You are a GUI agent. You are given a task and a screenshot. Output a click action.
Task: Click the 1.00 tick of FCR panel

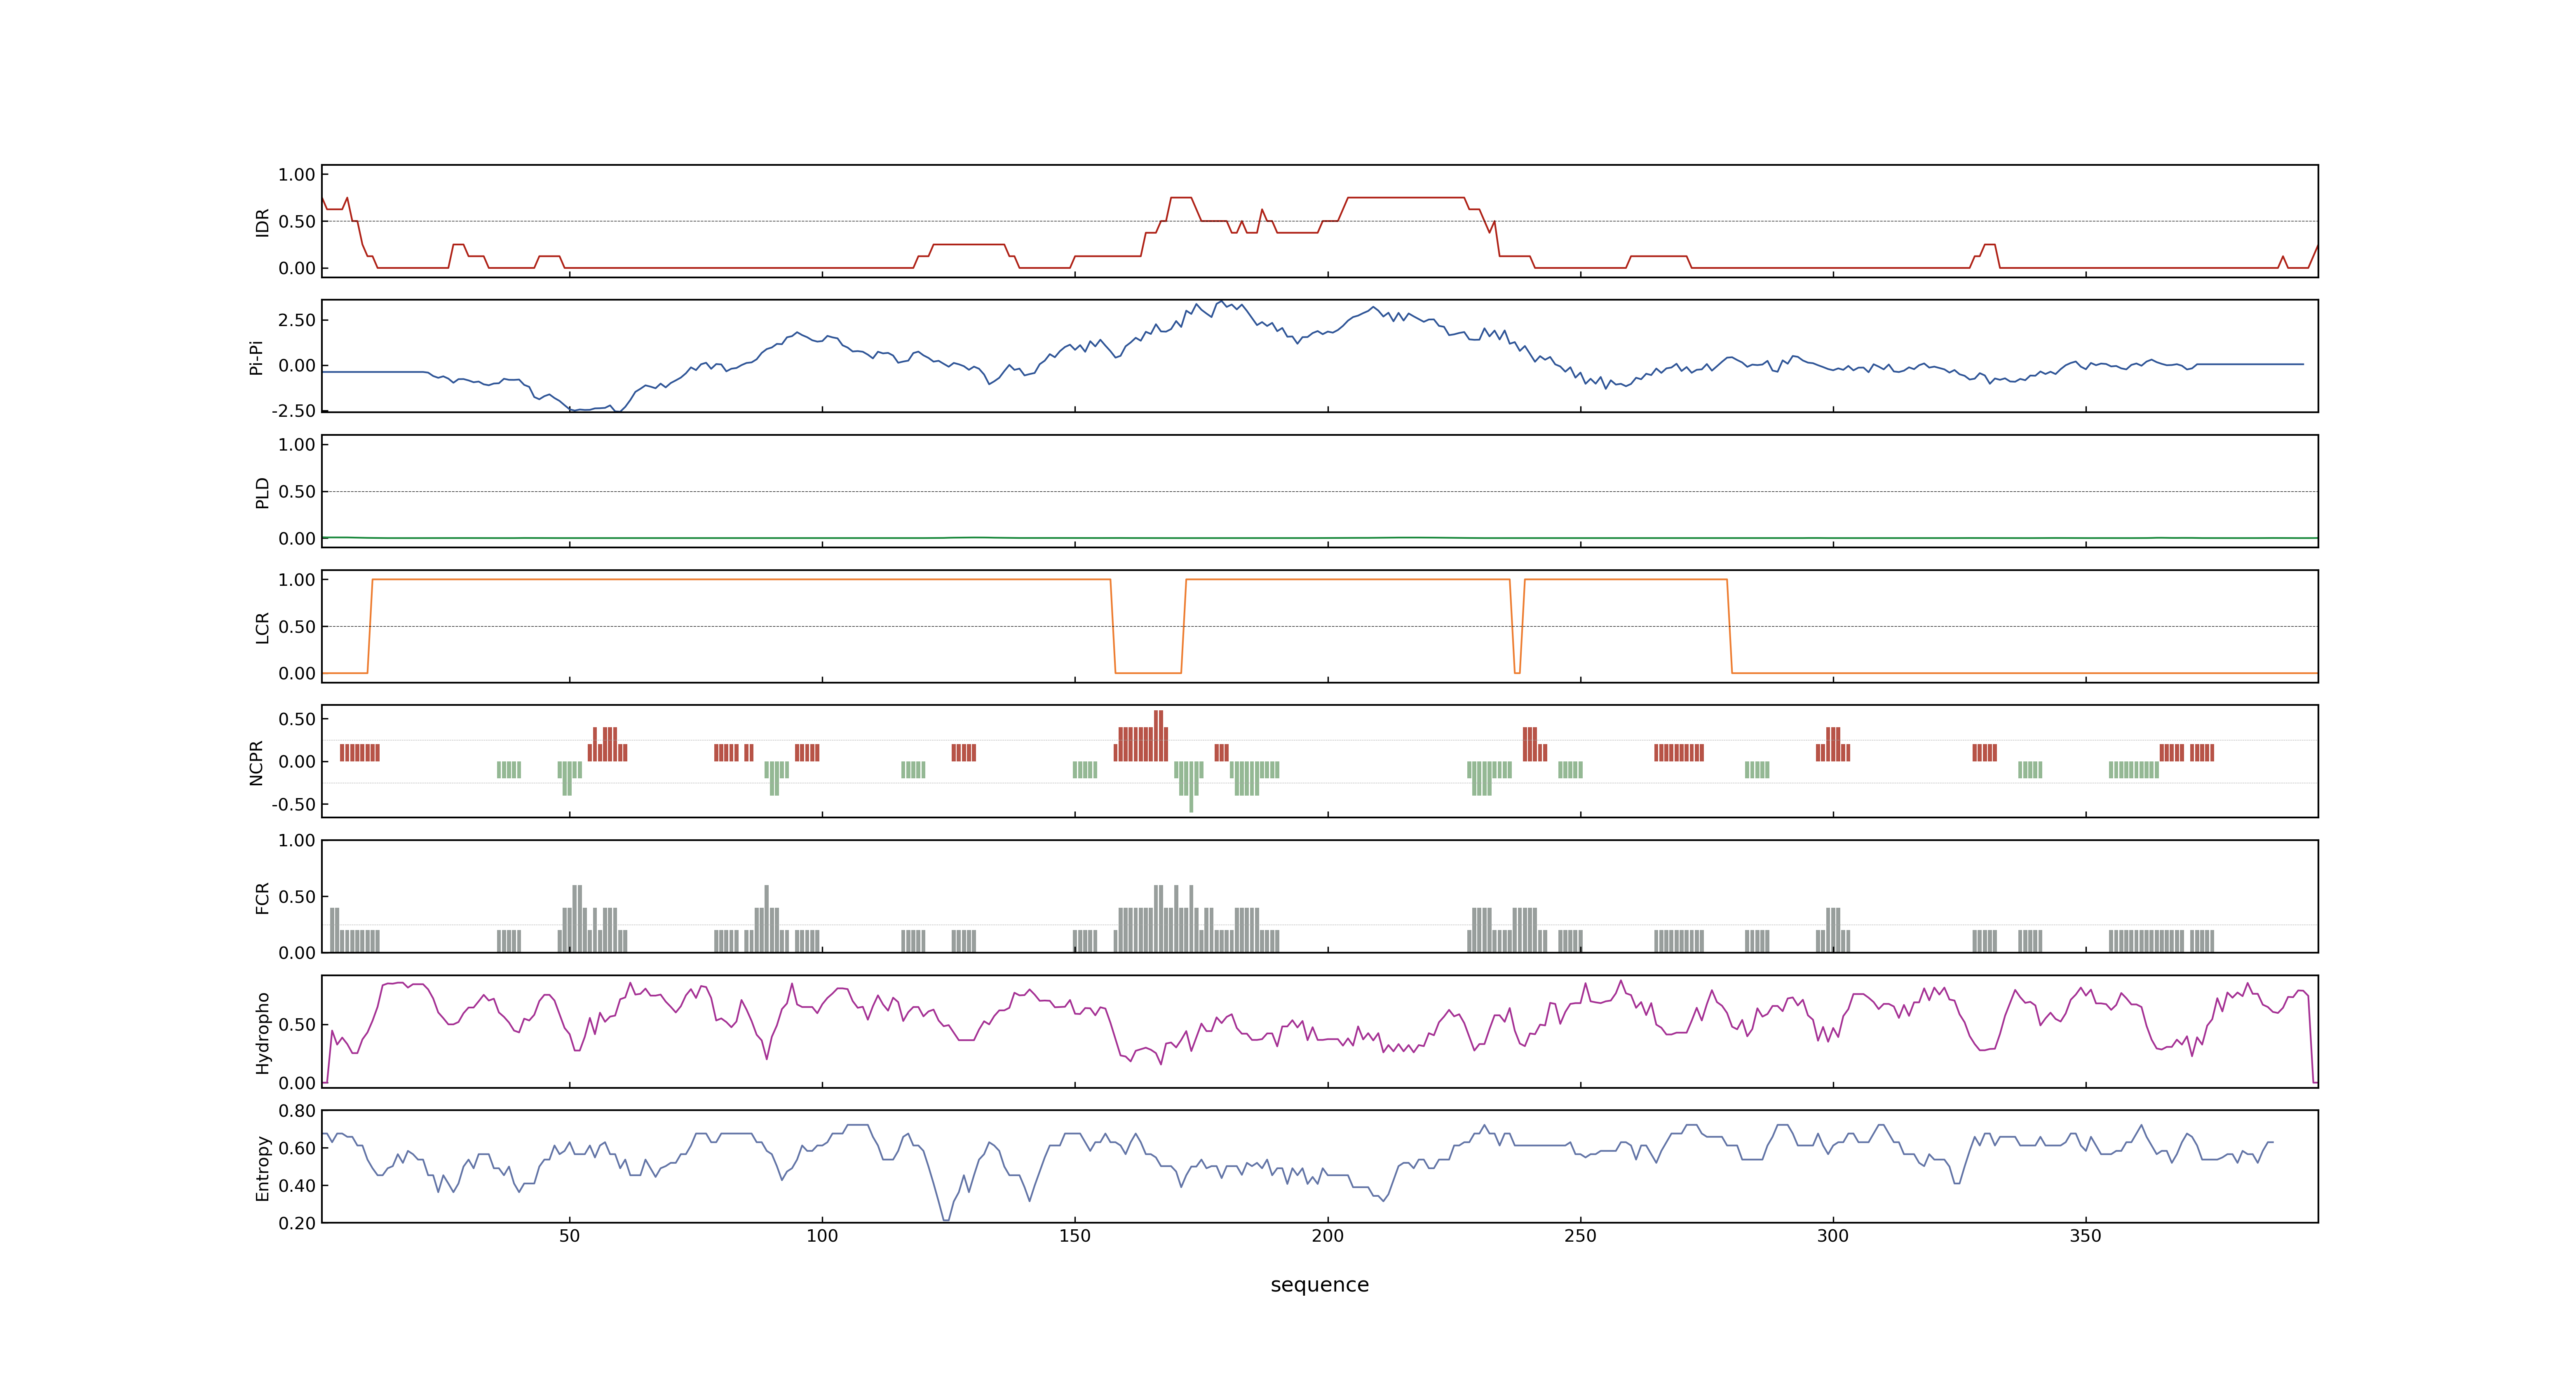[297, 841]
